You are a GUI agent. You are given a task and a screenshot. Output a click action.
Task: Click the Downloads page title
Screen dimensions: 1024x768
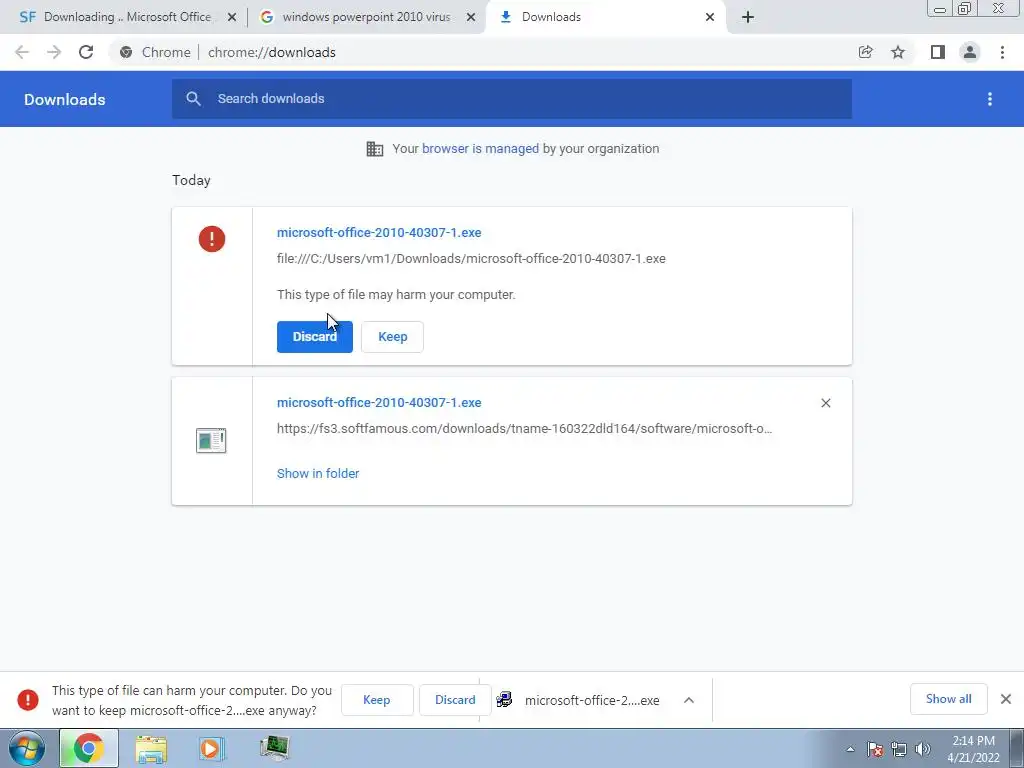pos(65,99)
